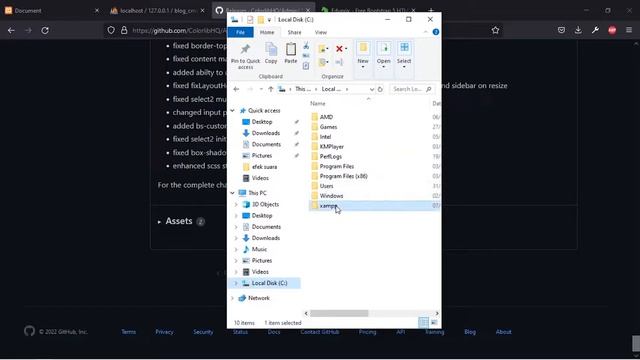Open the Terms footer link
Screen dimensions: 640x360
(129, 332)
